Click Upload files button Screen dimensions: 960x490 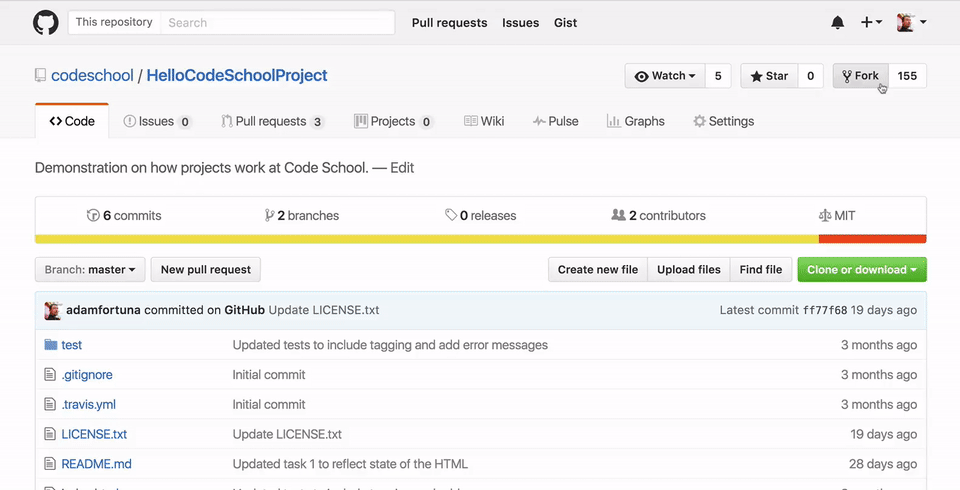click(x=689, y=270)
